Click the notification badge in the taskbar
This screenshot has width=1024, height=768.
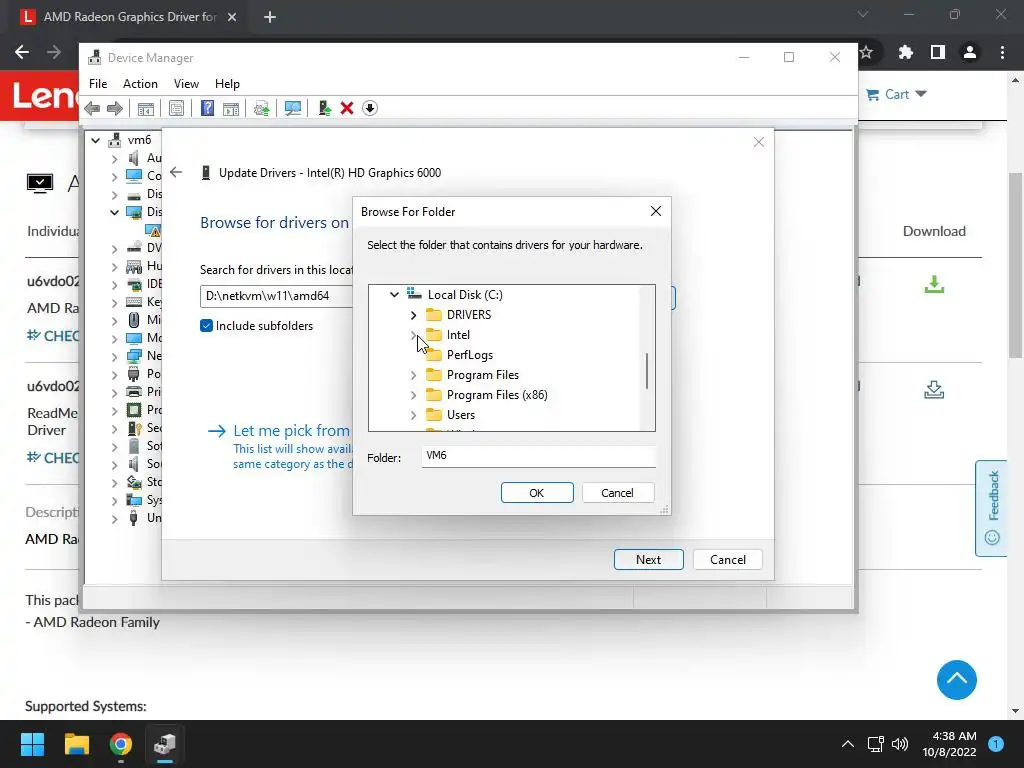tap(995, 744)
